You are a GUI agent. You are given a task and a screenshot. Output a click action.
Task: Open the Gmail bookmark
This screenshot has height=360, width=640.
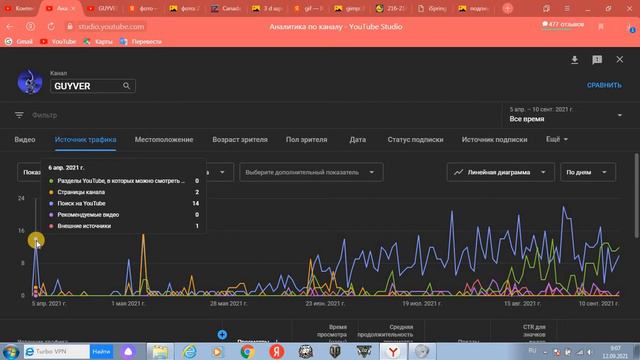(x=19, y=42)
